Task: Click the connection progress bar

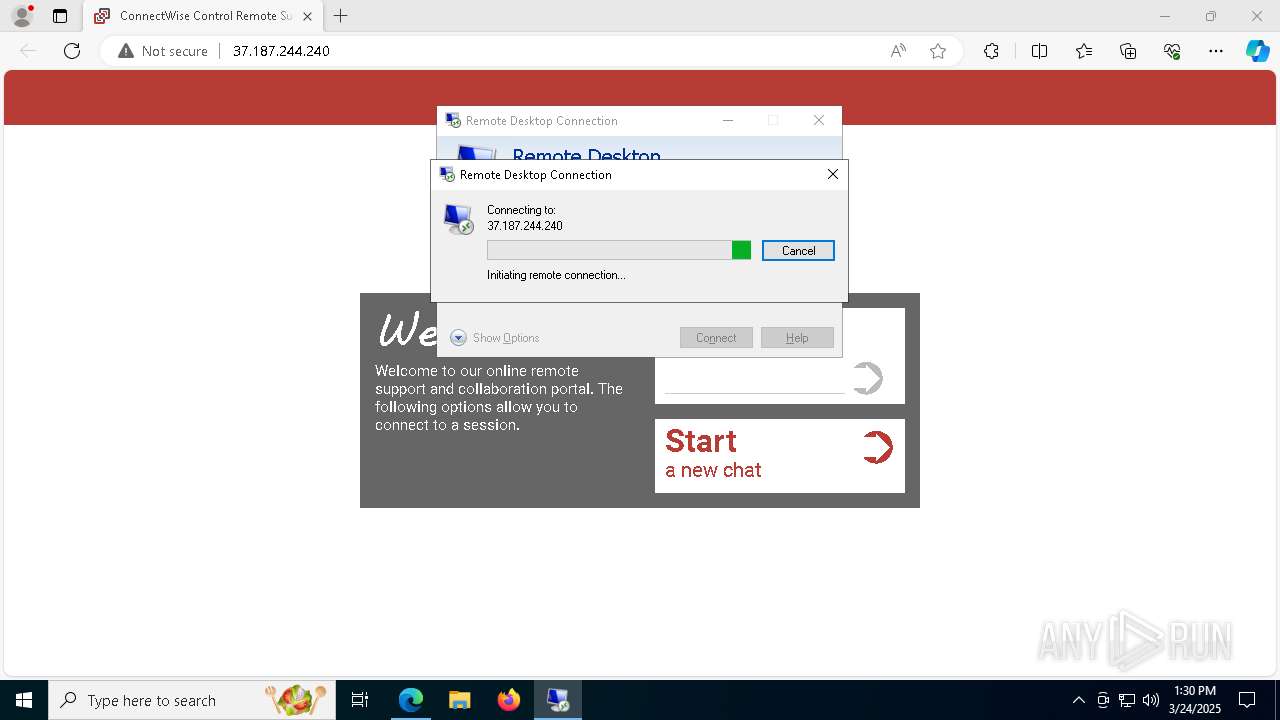Action: (x=619, y=250)
